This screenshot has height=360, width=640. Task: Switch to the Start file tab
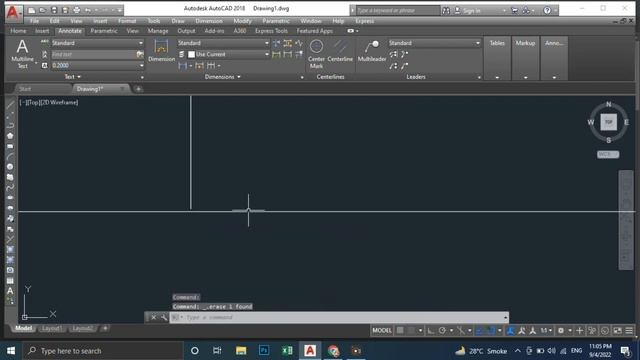coord(25,89)
